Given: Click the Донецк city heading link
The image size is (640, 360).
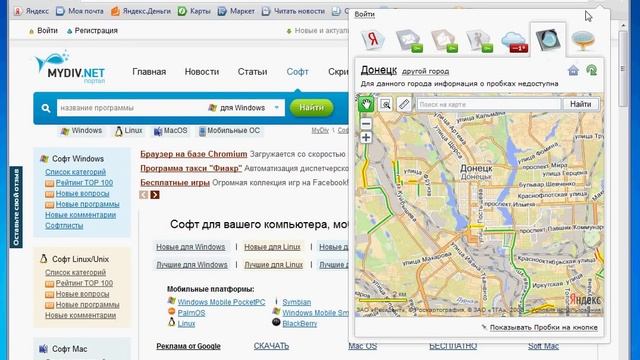Looking at the screenshot, I should click(x=378, y=70).
